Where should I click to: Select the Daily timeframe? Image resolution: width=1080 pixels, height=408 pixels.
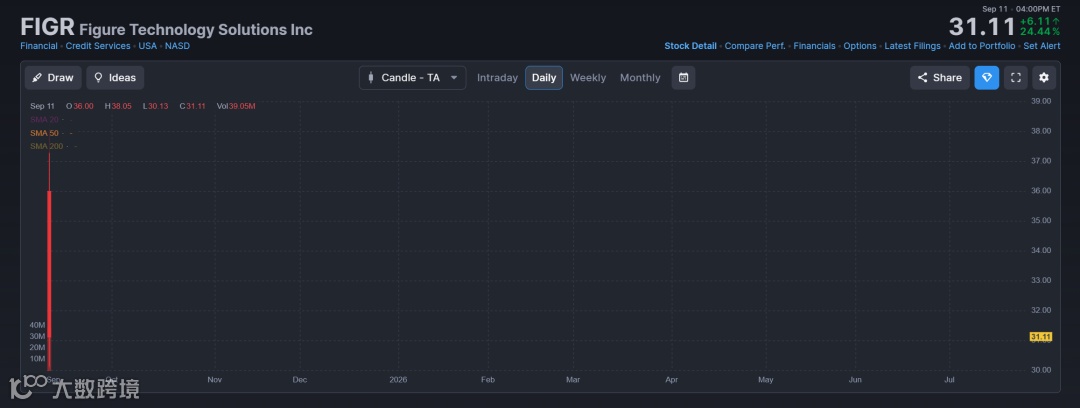(544, 78)
